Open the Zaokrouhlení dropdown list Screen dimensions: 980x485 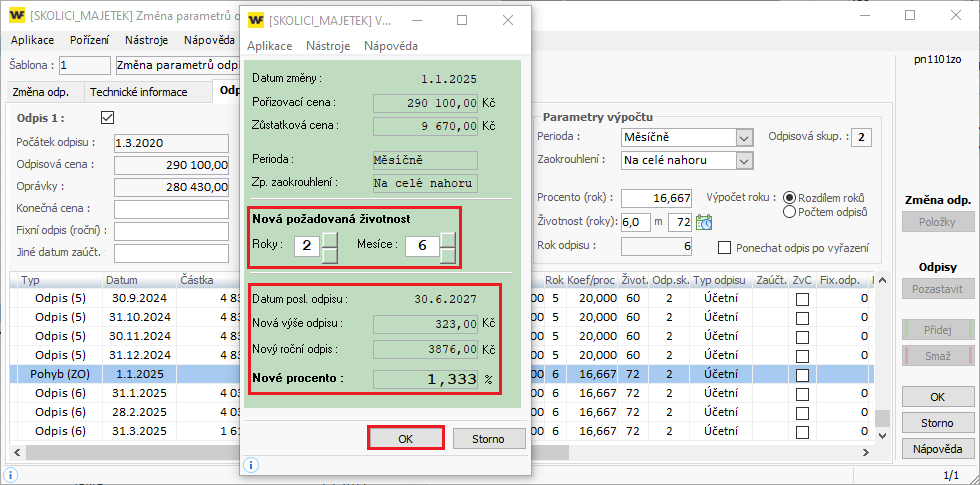coord(743,160)
